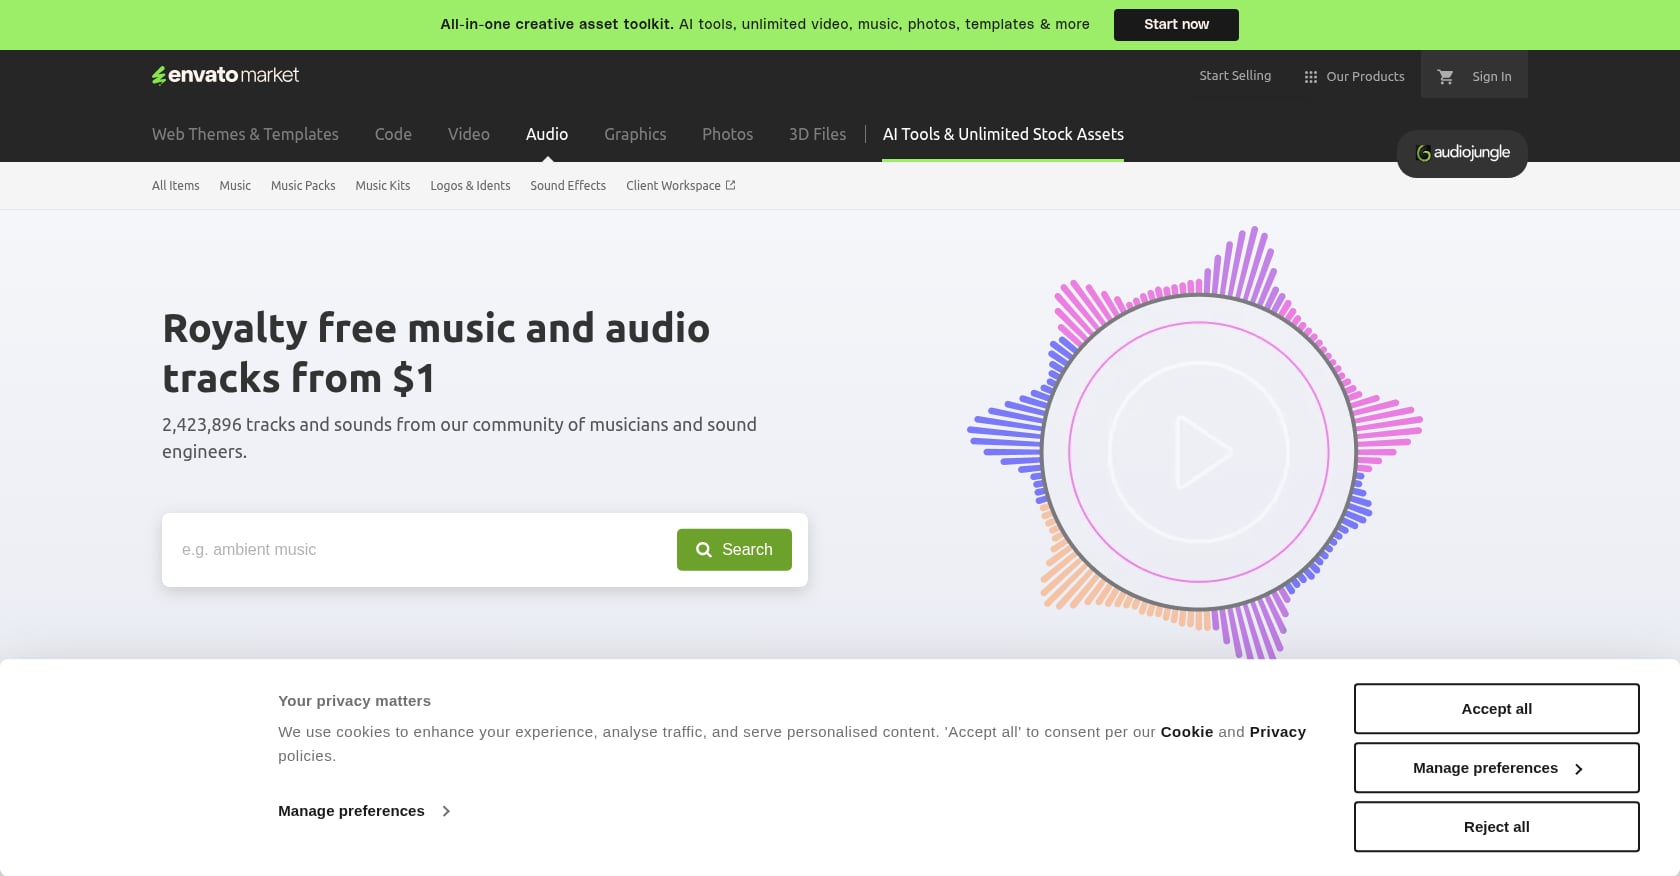Open the Graphics category

click(635, 134)
